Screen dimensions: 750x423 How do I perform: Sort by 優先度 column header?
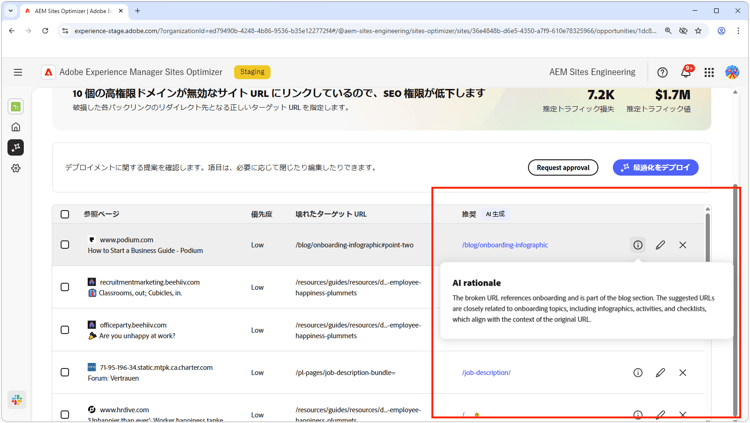click(x=262, y=214)
